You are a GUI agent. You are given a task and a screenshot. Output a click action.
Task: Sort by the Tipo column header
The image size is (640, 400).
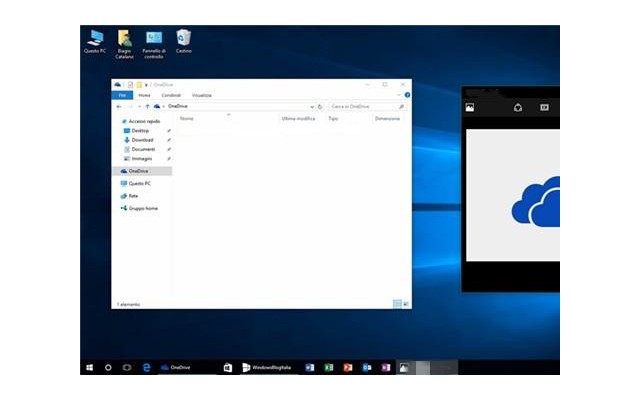pos(333,118)
